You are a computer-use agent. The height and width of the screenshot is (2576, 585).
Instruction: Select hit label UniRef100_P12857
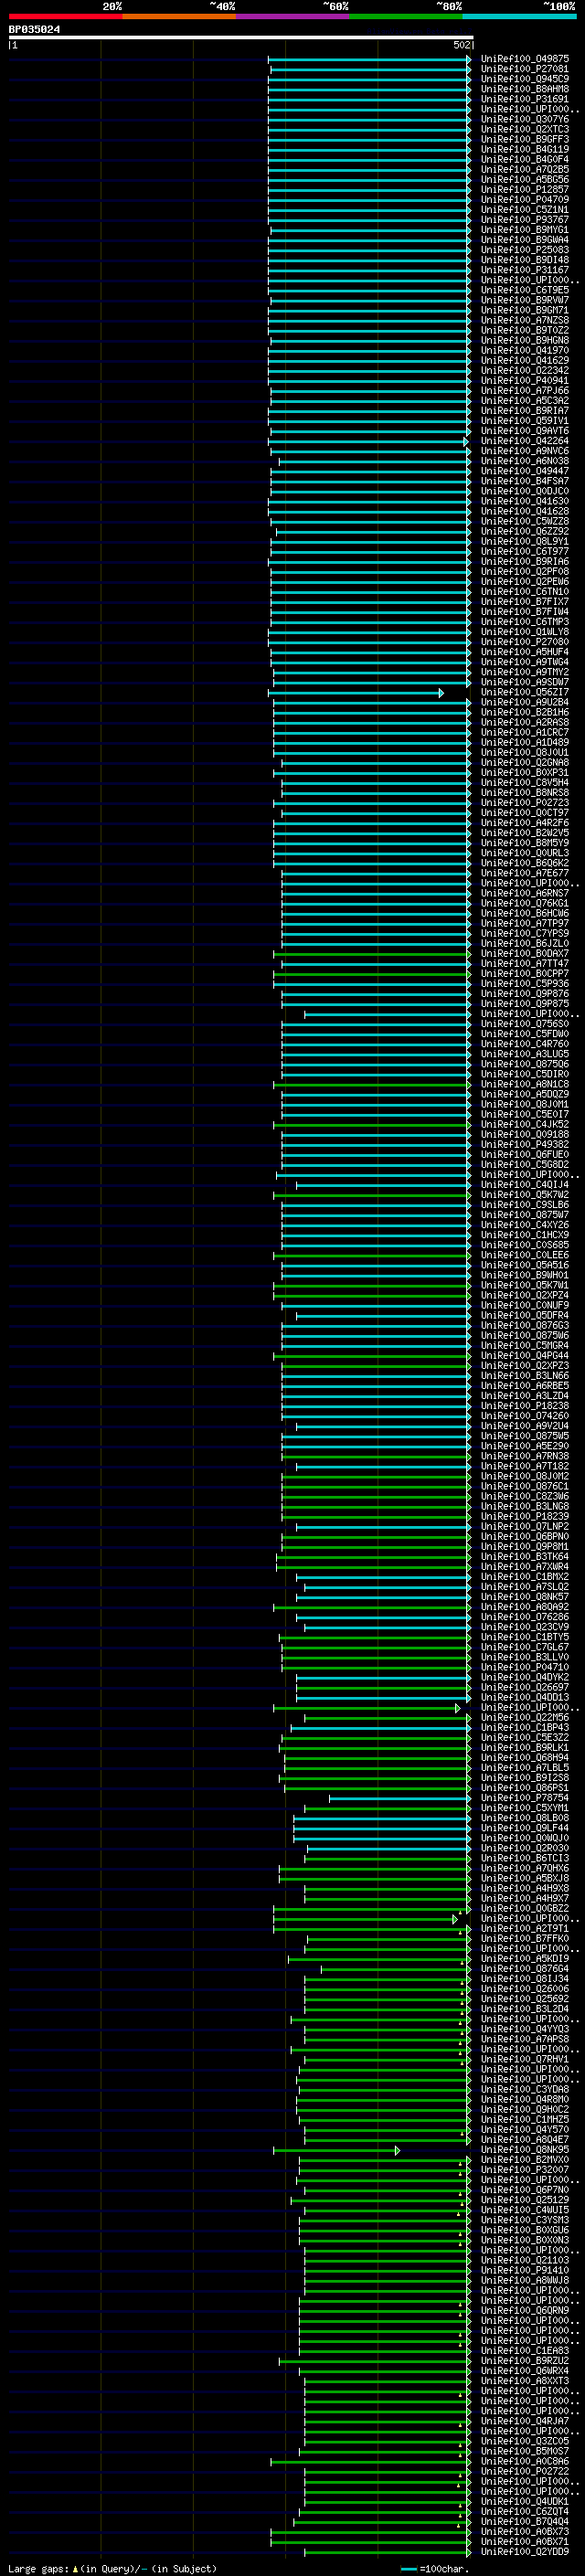525,189
